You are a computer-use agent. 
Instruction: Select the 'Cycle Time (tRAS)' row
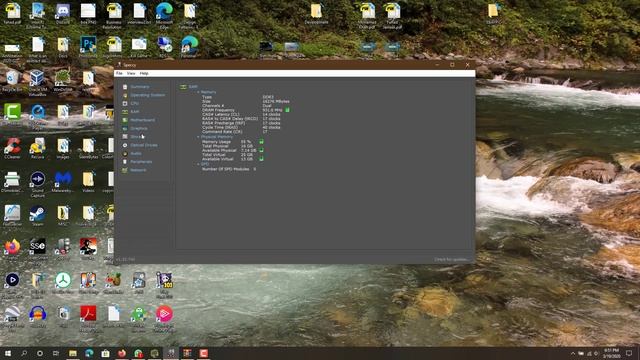click(x=241, y=127)
